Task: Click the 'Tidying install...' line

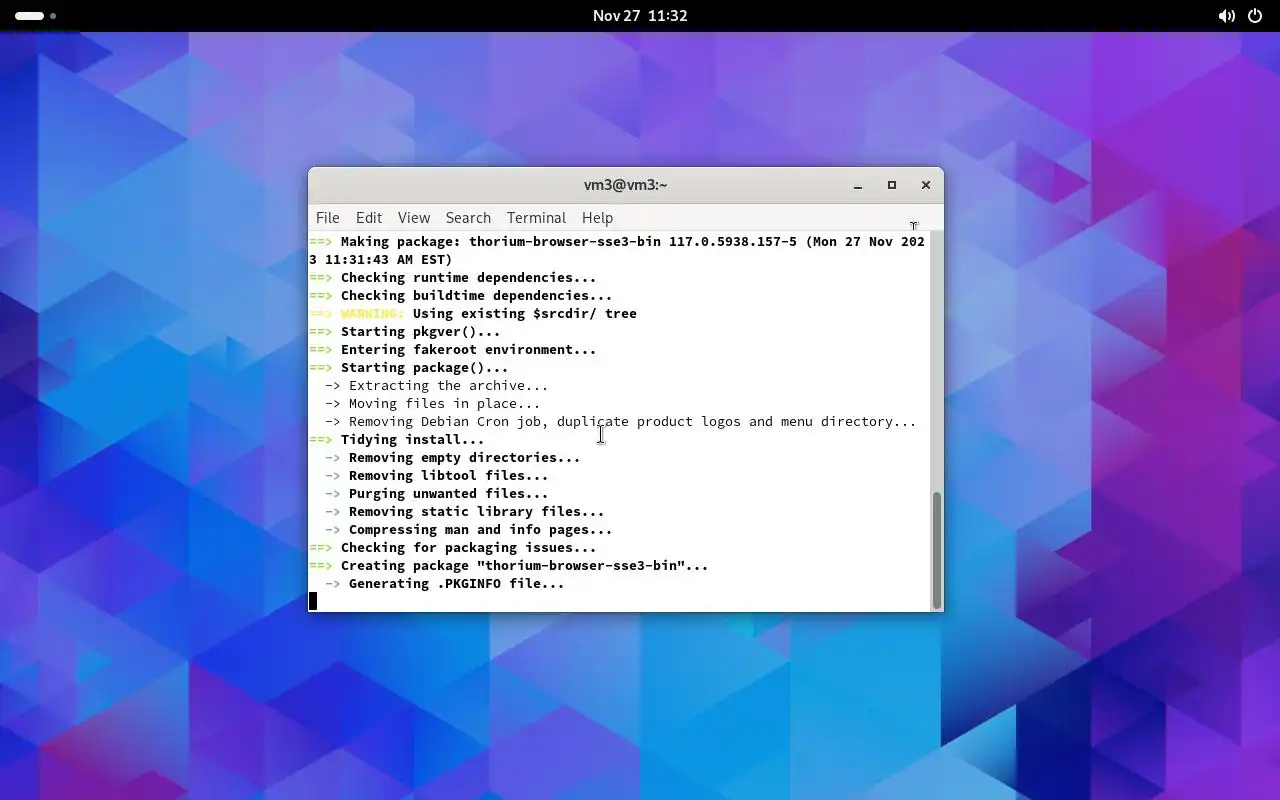Action: coord(397,439)
